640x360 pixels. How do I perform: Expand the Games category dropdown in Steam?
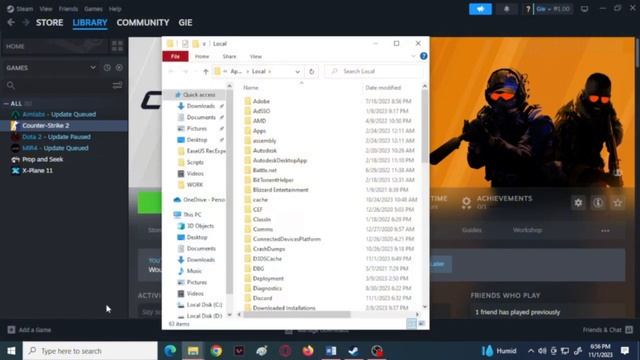(x=93, y=68)
